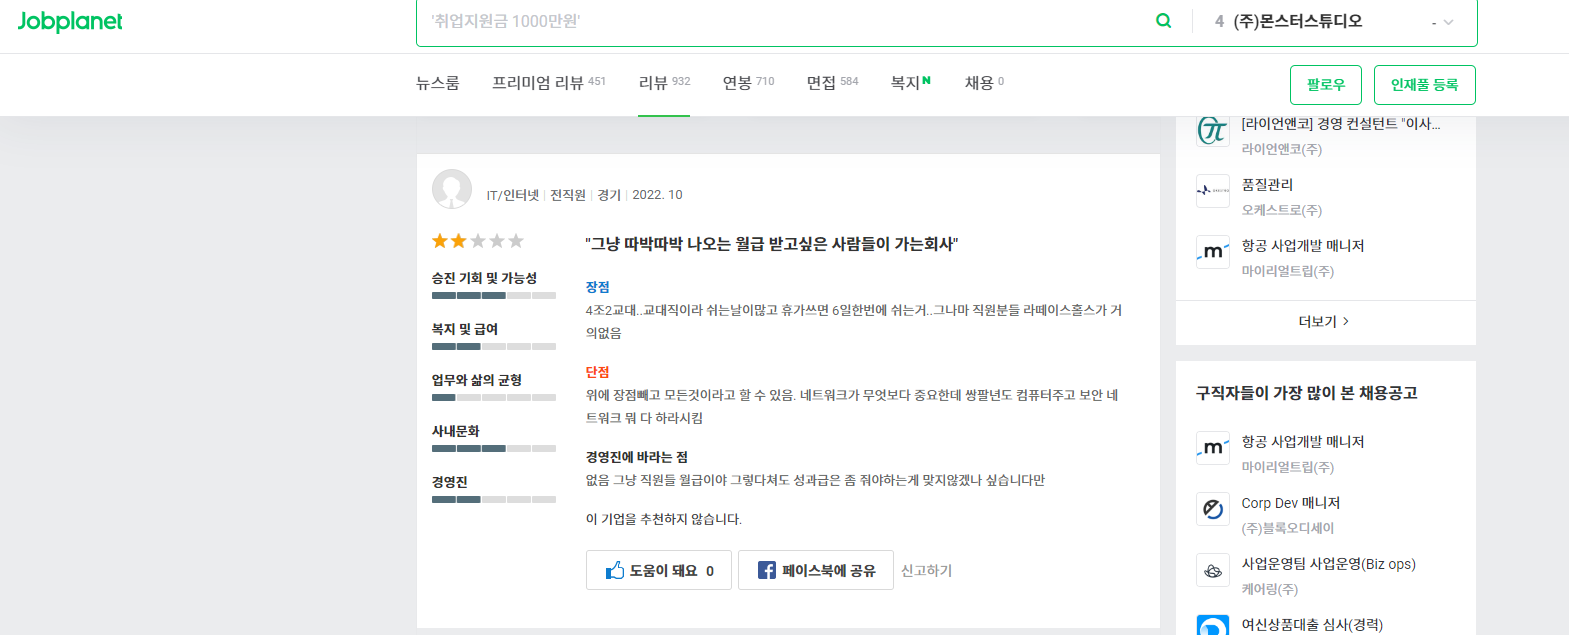Image resolution: width=1569 pixels, height=635 pixels.
Task: Click the 오케스트로 company logo icon
Action: point(1213,190)
